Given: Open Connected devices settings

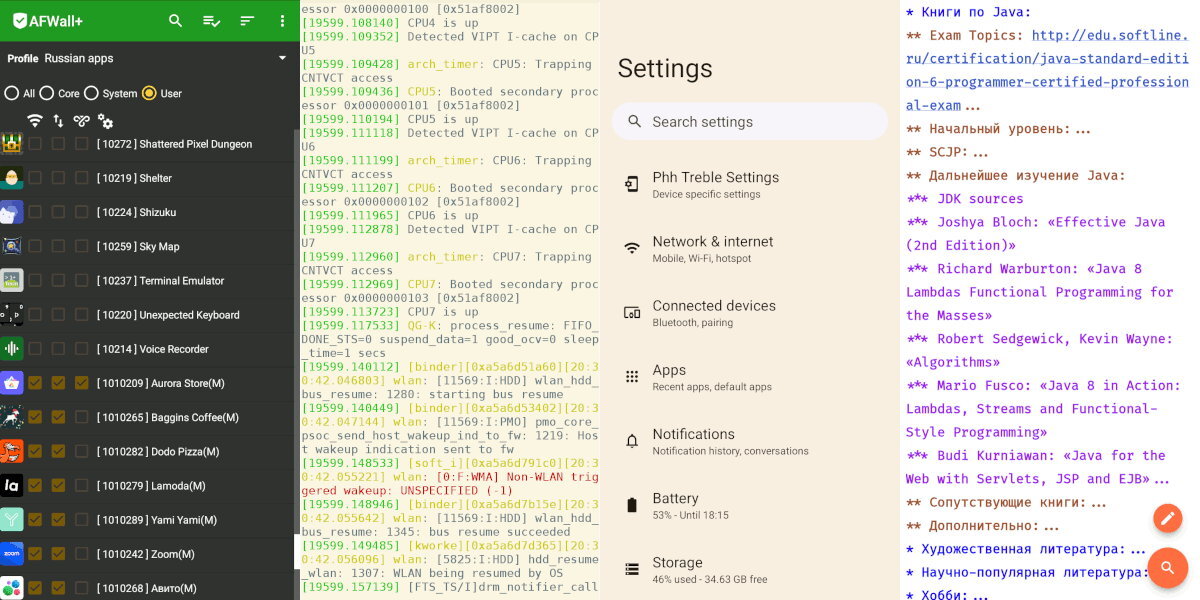Looking at the screenshot, I should point(750,313).
